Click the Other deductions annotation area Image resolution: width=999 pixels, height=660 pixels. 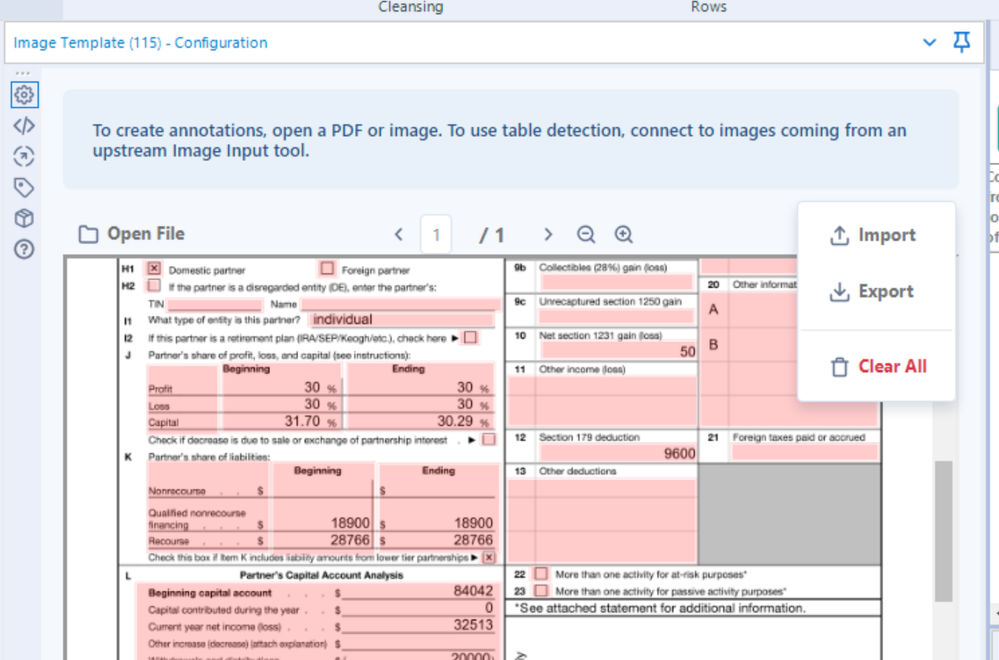pyautogui.click(x=602, y=520)
